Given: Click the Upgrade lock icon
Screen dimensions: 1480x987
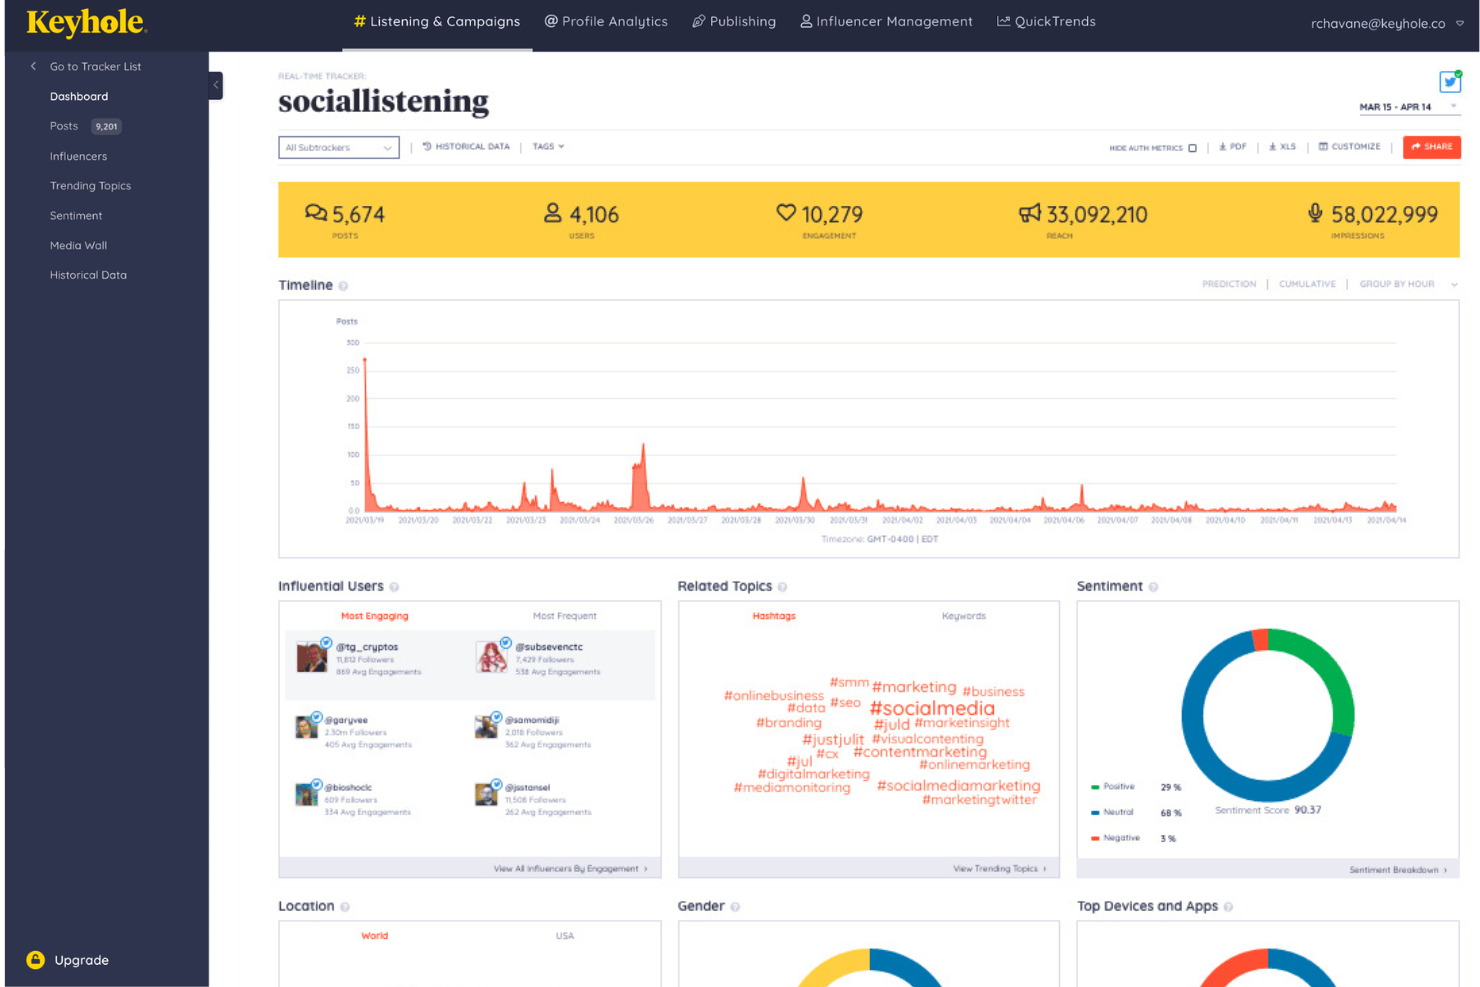Looking at the screenshot, I should click(36, 960).
